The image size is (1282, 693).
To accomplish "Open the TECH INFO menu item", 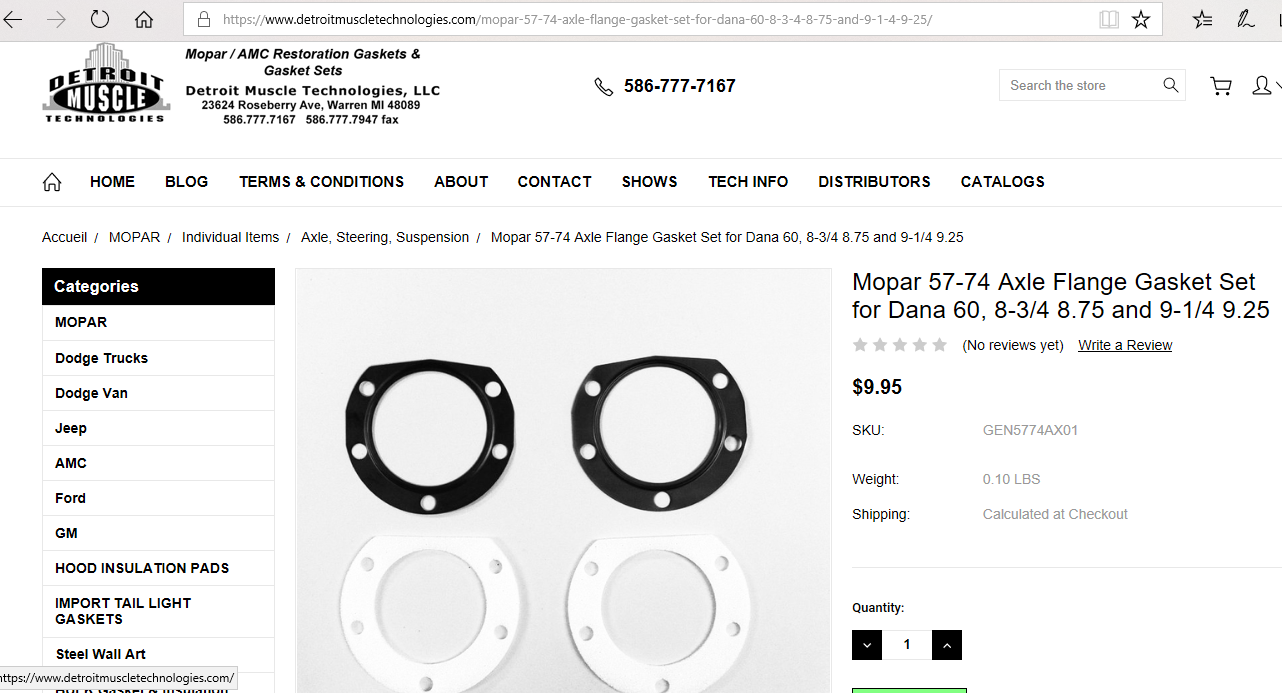I will tap(748, 182).
